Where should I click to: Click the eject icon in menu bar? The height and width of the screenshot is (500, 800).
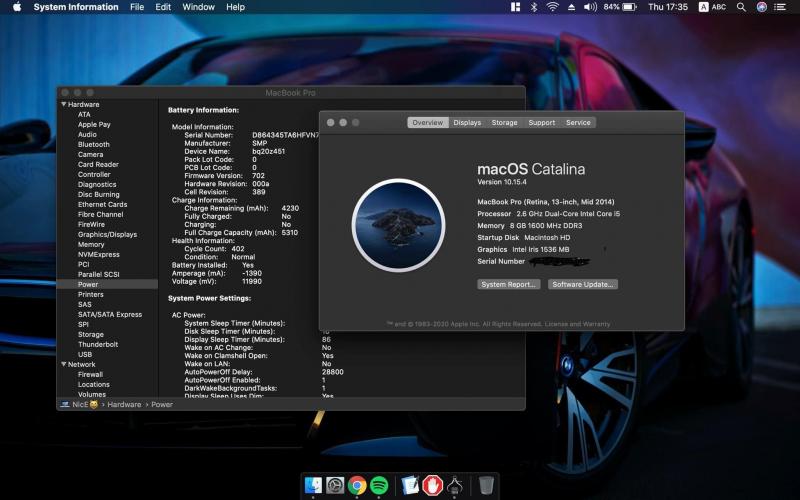pyautogui.click(x=571, y=7)
